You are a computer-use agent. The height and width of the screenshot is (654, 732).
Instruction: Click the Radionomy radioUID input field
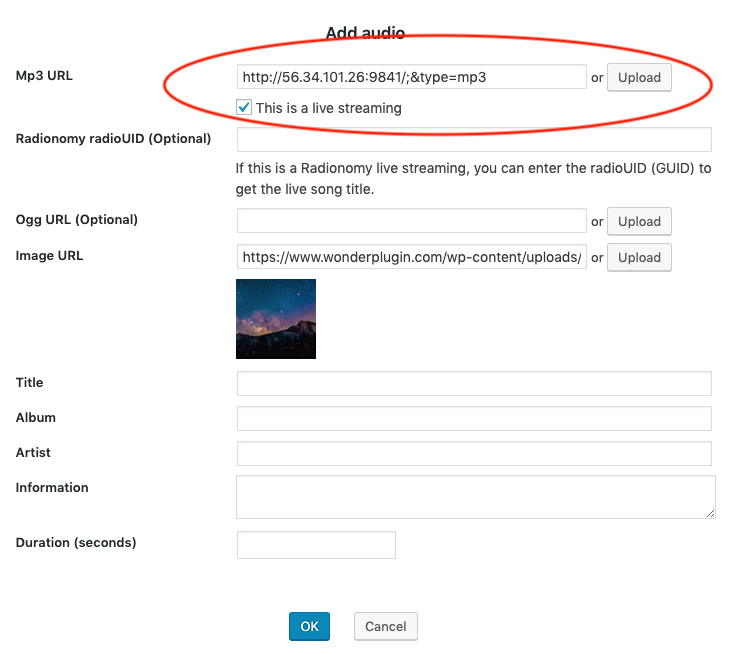pyautogui.click(x=473, y=139)
